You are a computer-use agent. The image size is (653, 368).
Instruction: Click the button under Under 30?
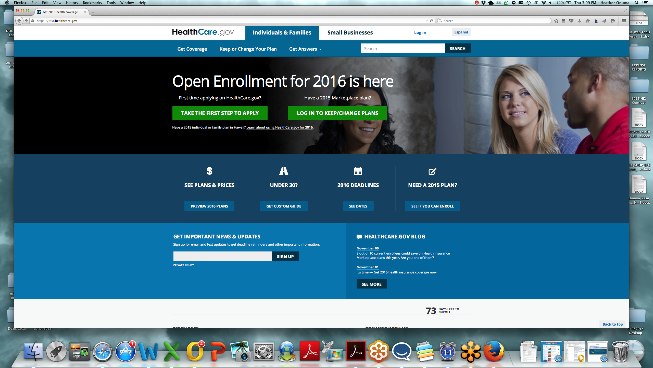(x=284, y=206)
